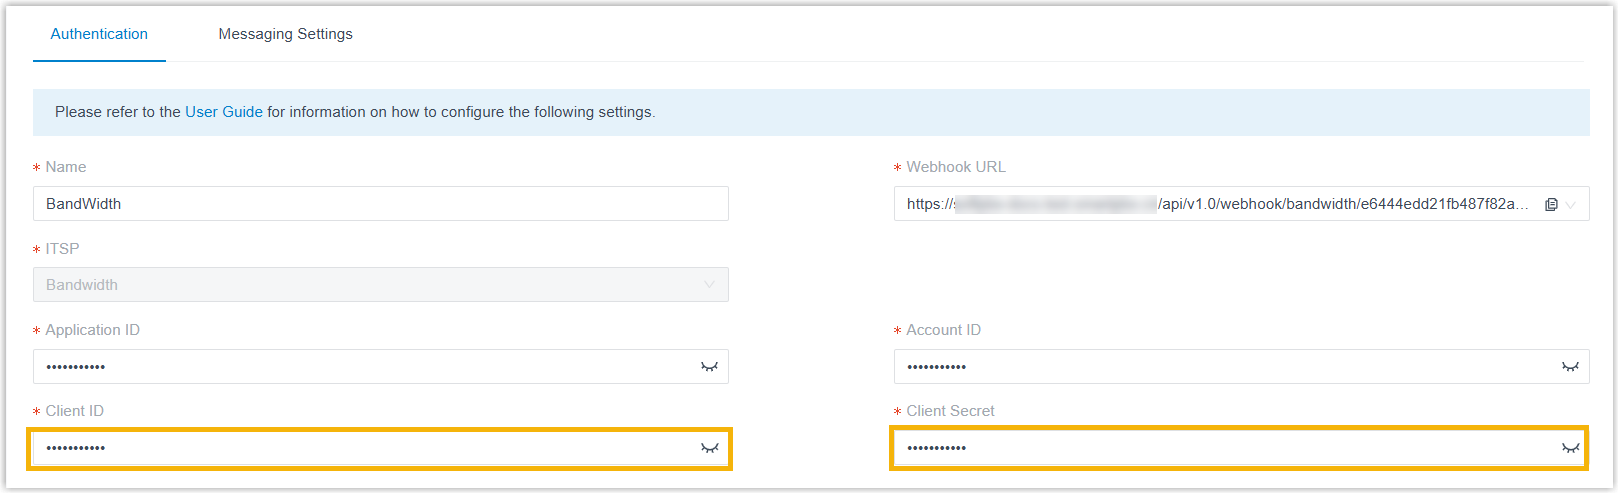Copy the Webhook URL with the copy icon
This screenshot has height=494, width=1619.
click(x=1551, y=204)
